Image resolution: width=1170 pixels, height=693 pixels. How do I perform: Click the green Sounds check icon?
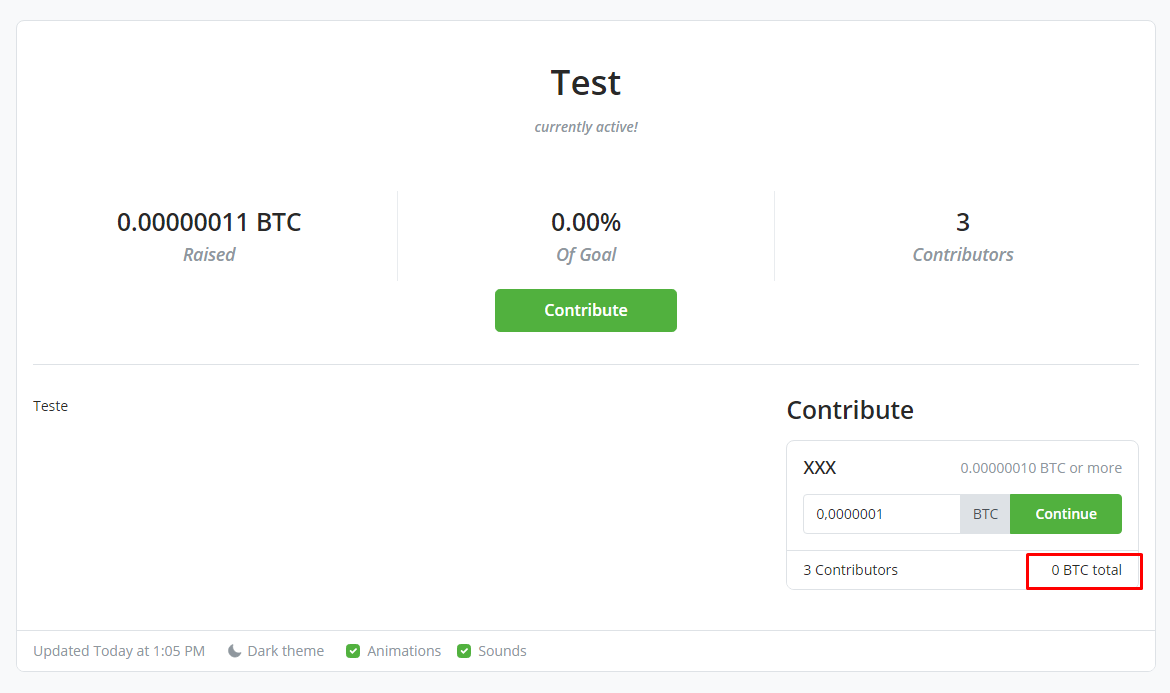[464, 650]
